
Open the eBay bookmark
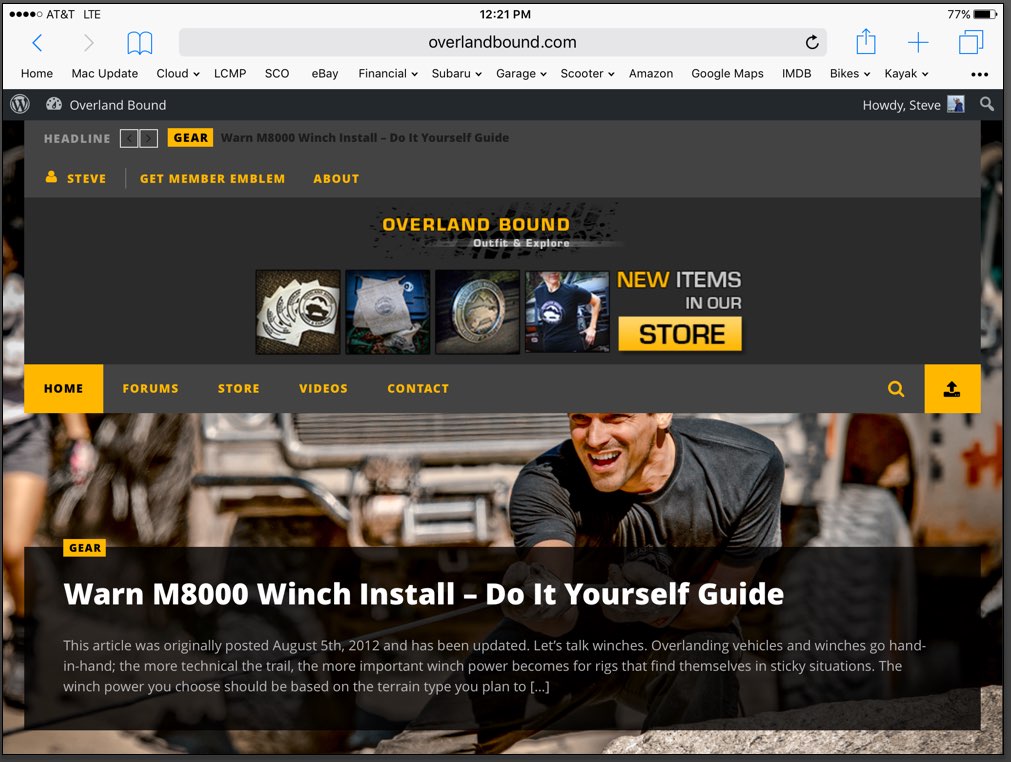pos(325,74)
